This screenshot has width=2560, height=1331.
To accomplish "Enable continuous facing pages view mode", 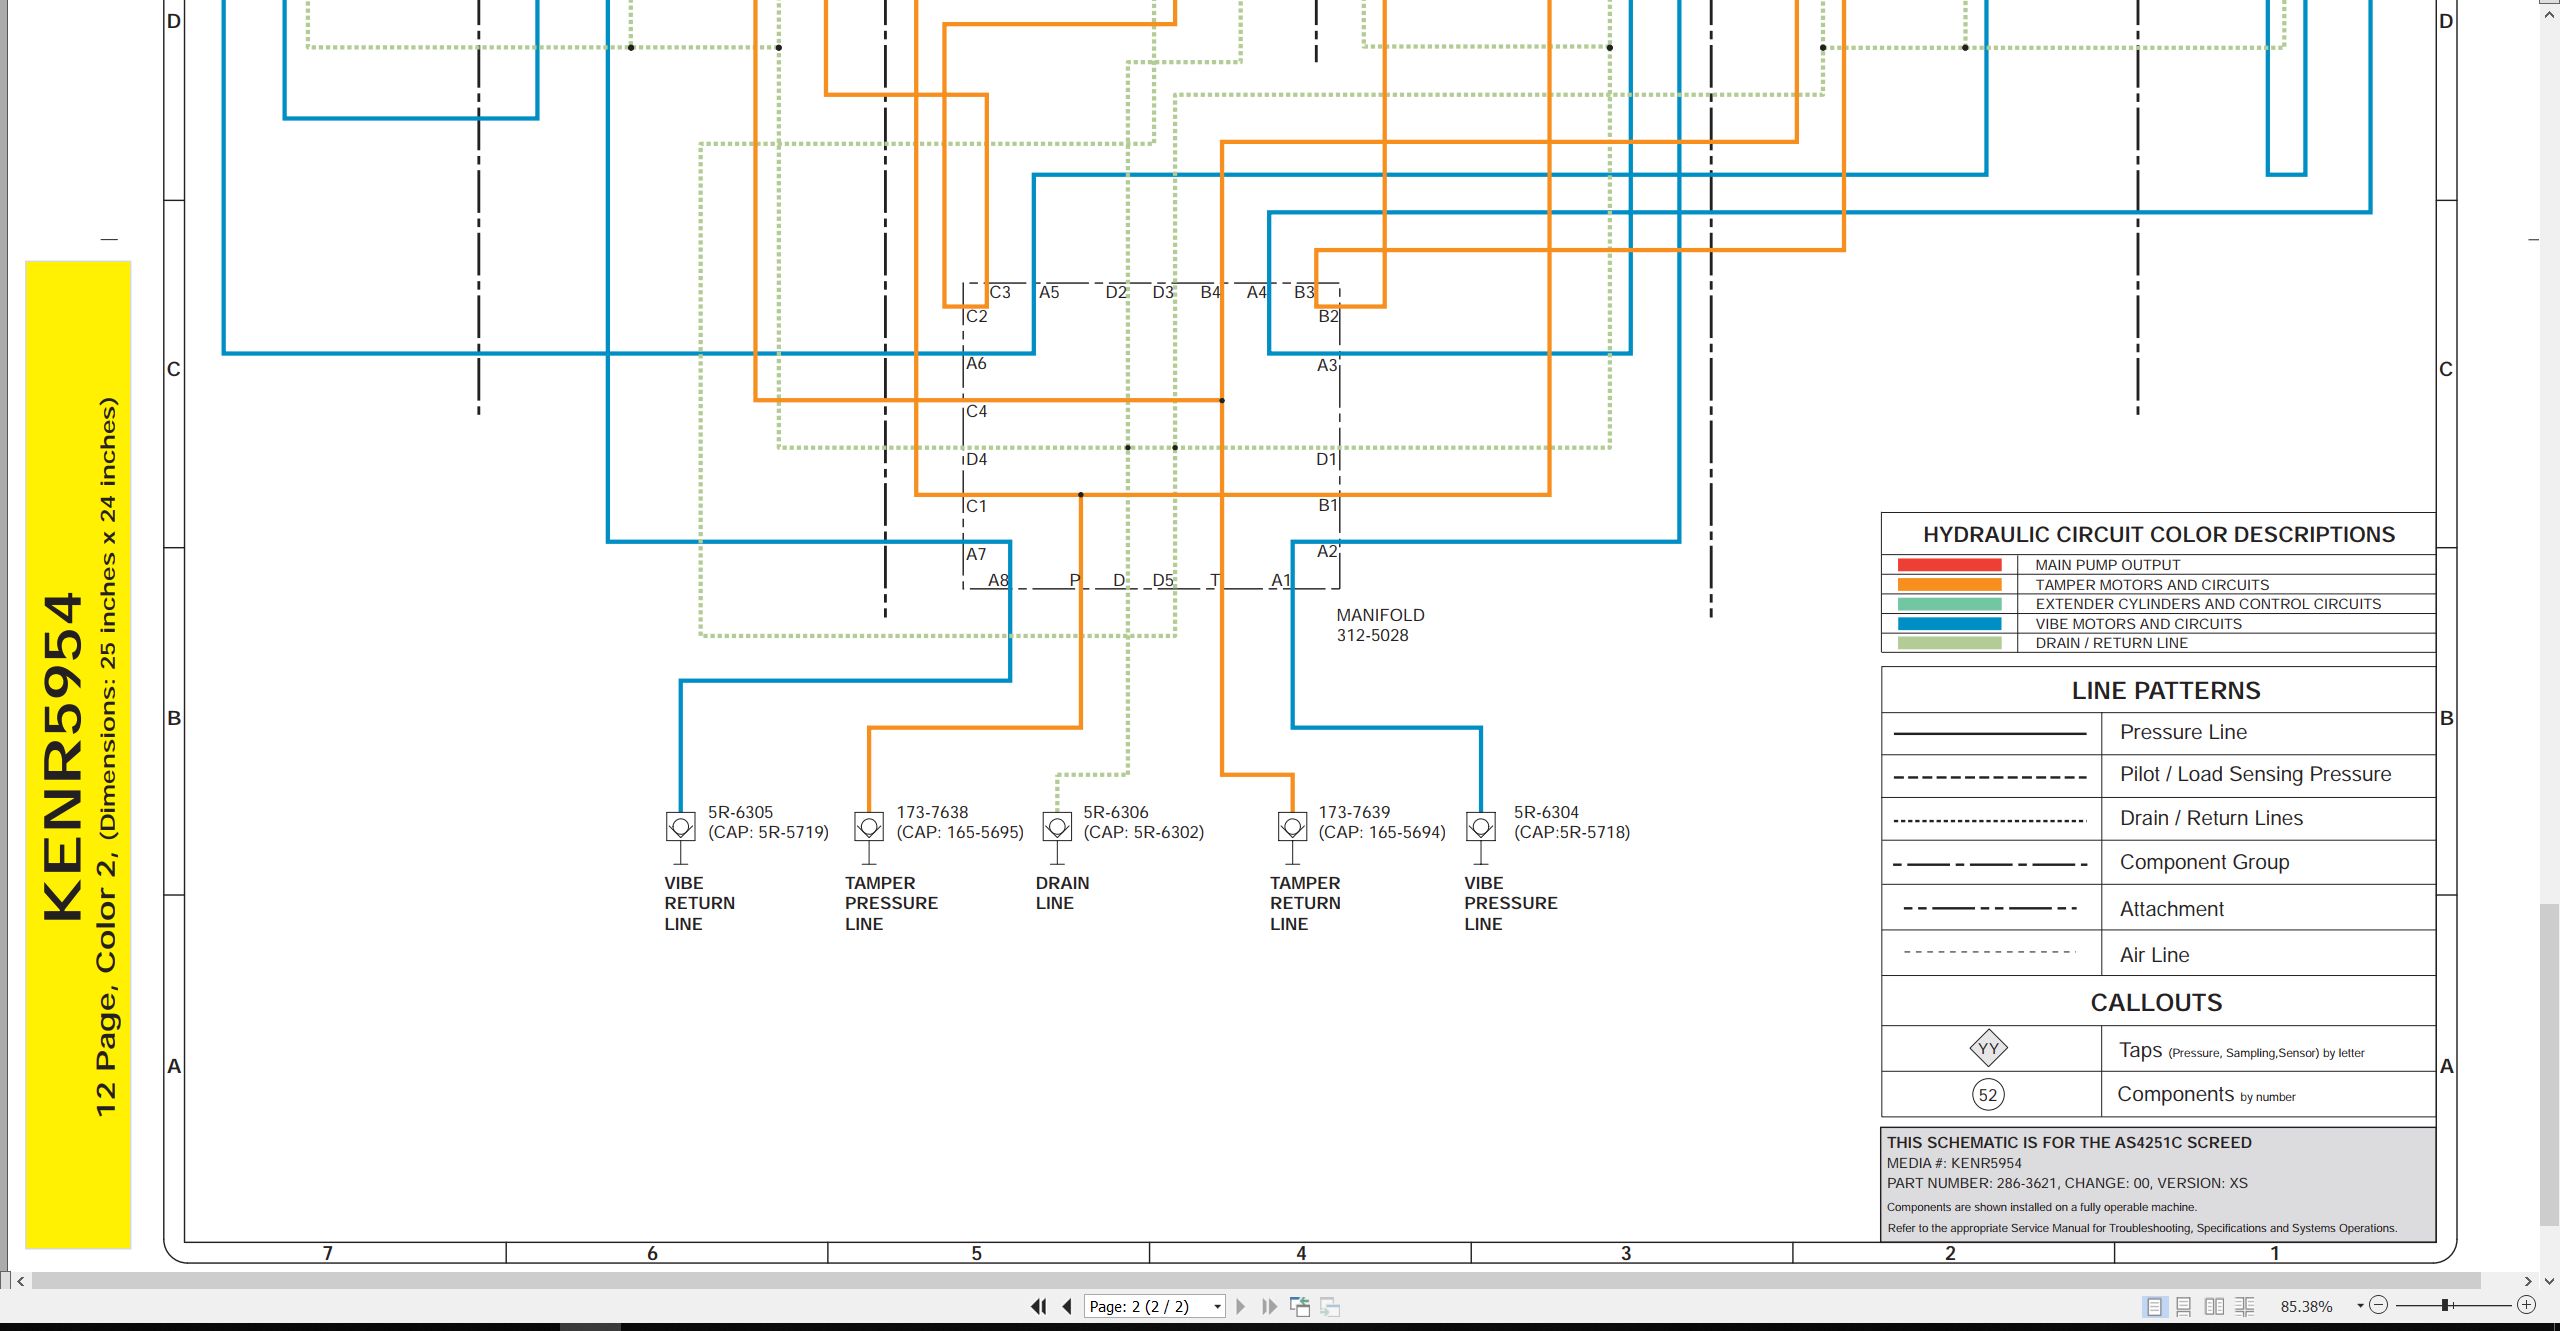I will pyautogui.click(x=2245, y=1306).
